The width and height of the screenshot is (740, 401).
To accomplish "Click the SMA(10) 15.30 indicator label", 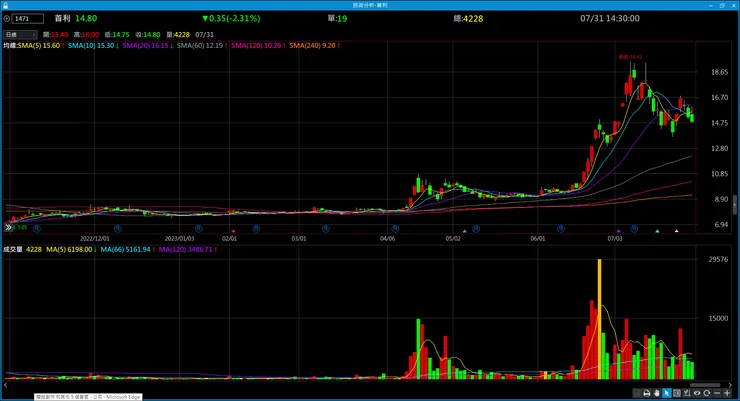I will tap(93, 46).
